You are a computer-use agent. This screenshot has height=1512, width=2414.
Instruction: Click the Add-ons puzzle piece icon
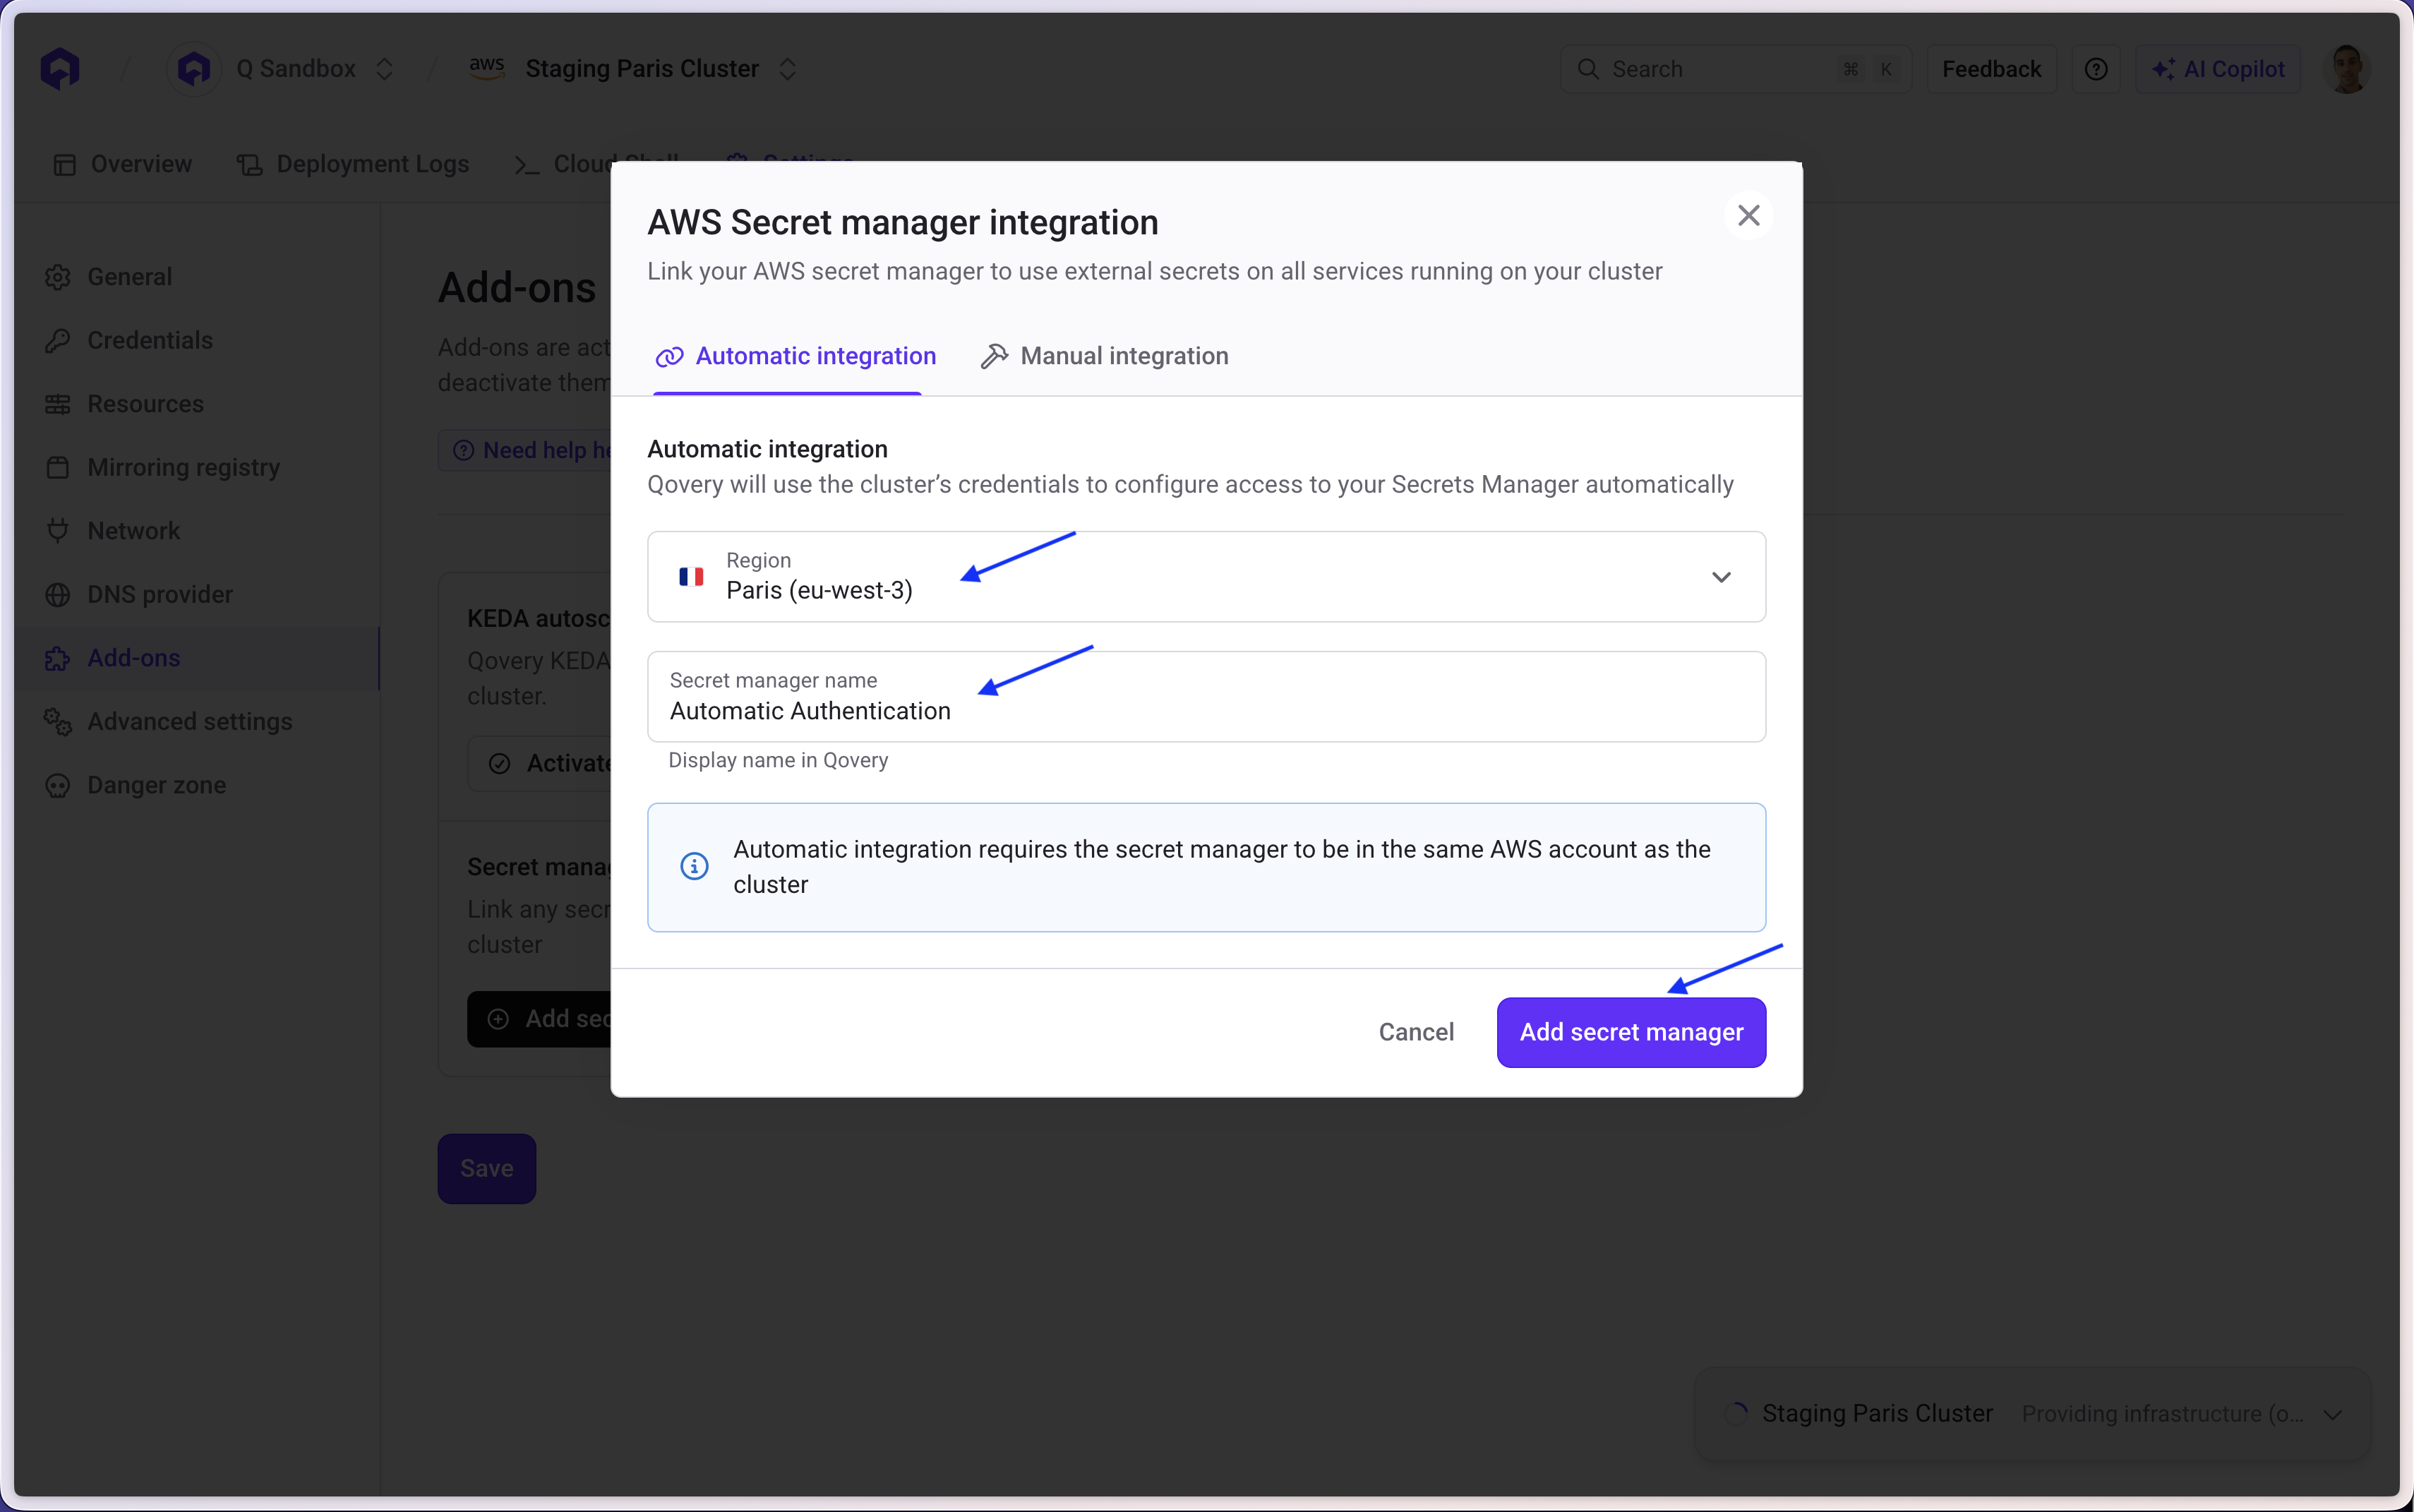tap(58, 658)
